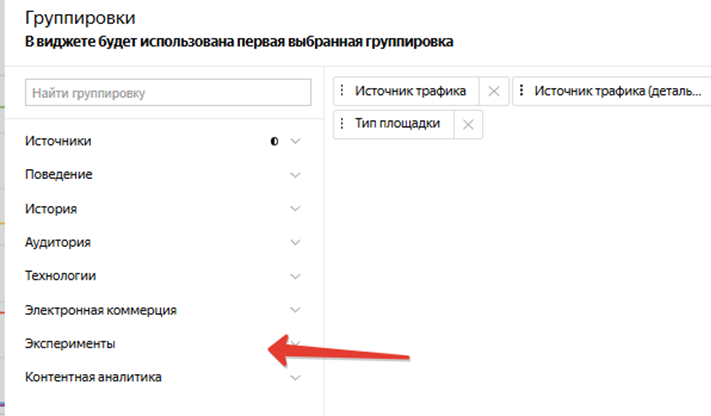Expand Контентная аналитика with its chevron
The image size is (711, 416).
[295, 378]
